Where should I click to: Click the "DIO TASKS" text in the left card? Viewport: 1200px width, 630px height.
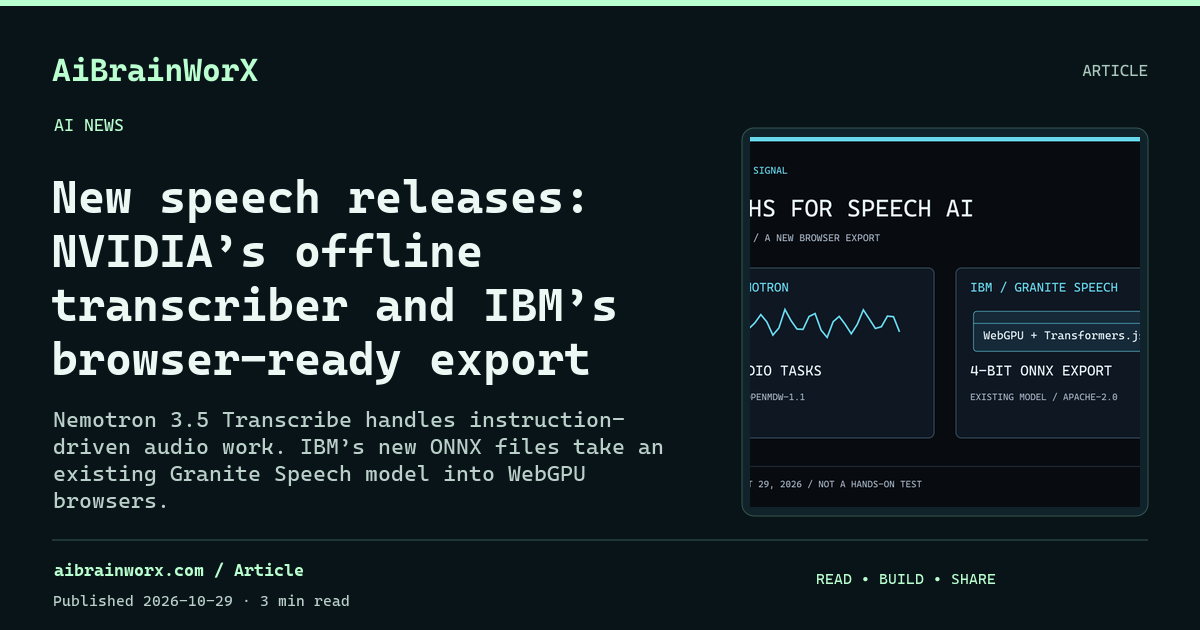(786, 370)
